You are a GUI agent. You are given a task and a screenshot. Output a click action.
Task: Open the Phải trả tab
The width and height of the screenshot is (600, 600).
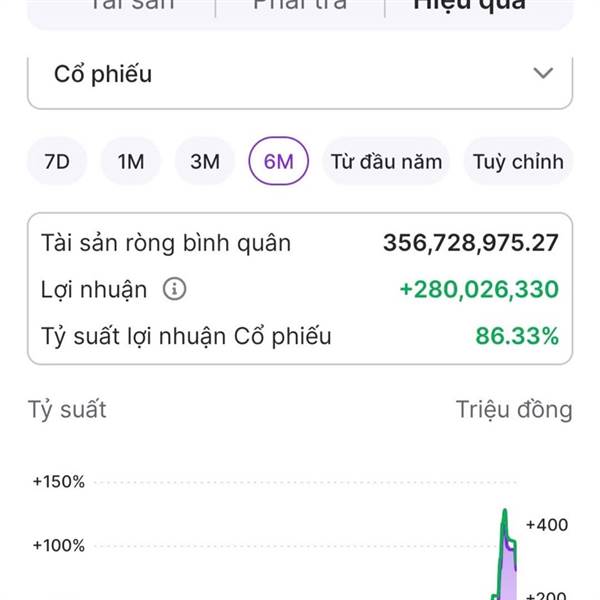click(x=300, y=6)
